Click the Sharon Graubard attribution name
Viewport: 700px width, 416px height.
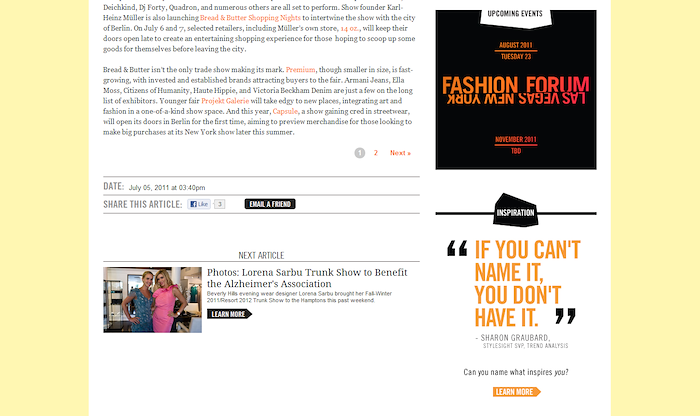(515, 338)
